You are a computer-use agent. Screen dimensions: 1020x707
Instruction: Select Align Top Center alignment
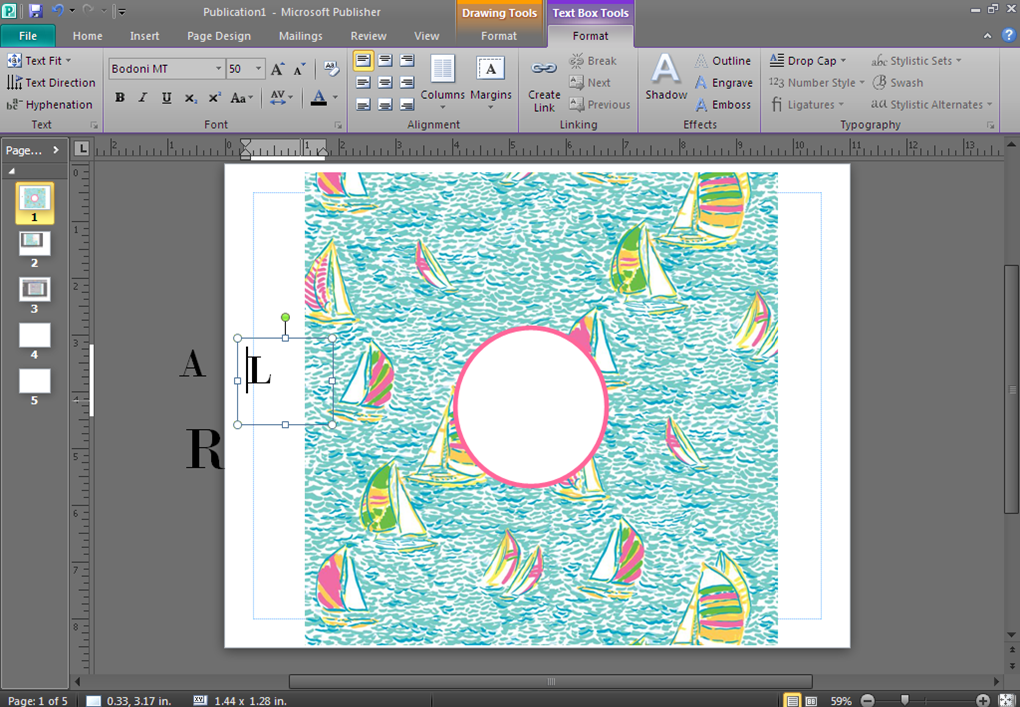(385, 61)
